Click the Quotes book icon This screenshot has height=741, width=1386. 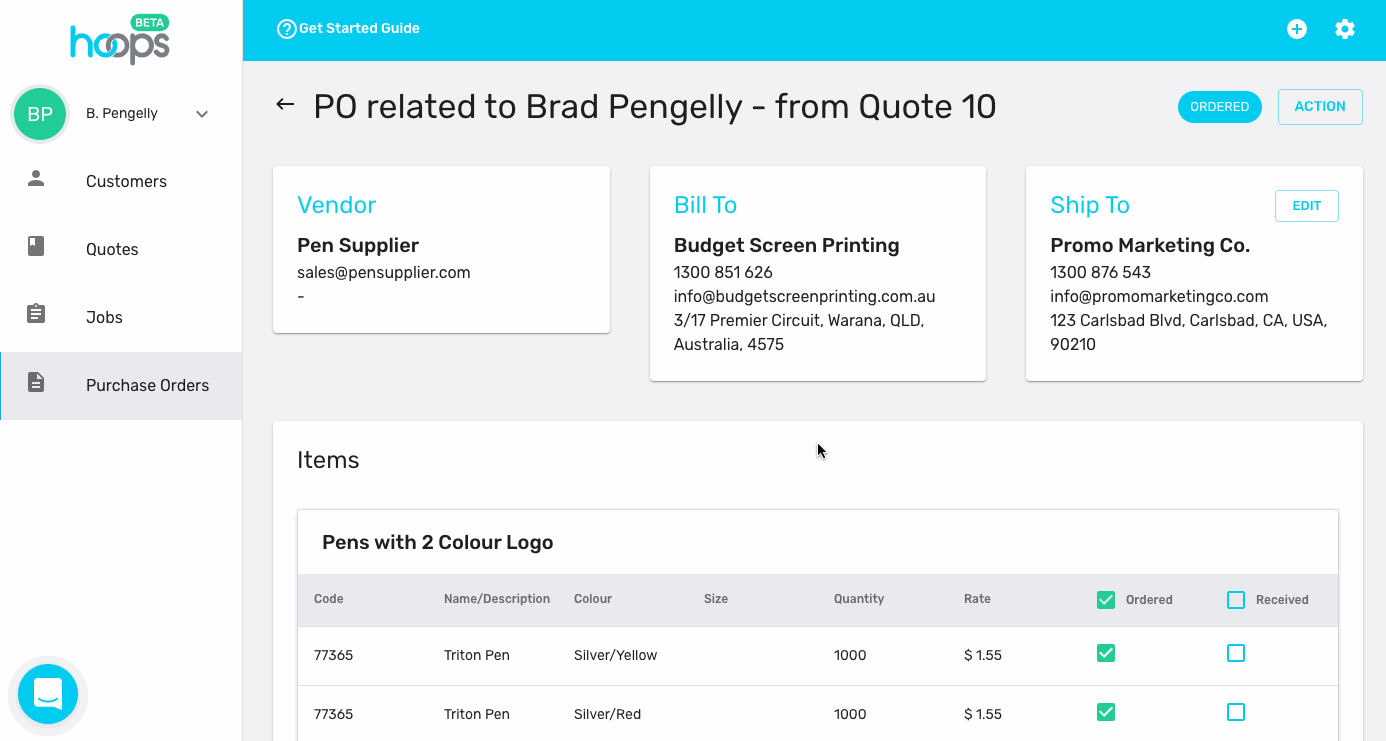(36, 247)
